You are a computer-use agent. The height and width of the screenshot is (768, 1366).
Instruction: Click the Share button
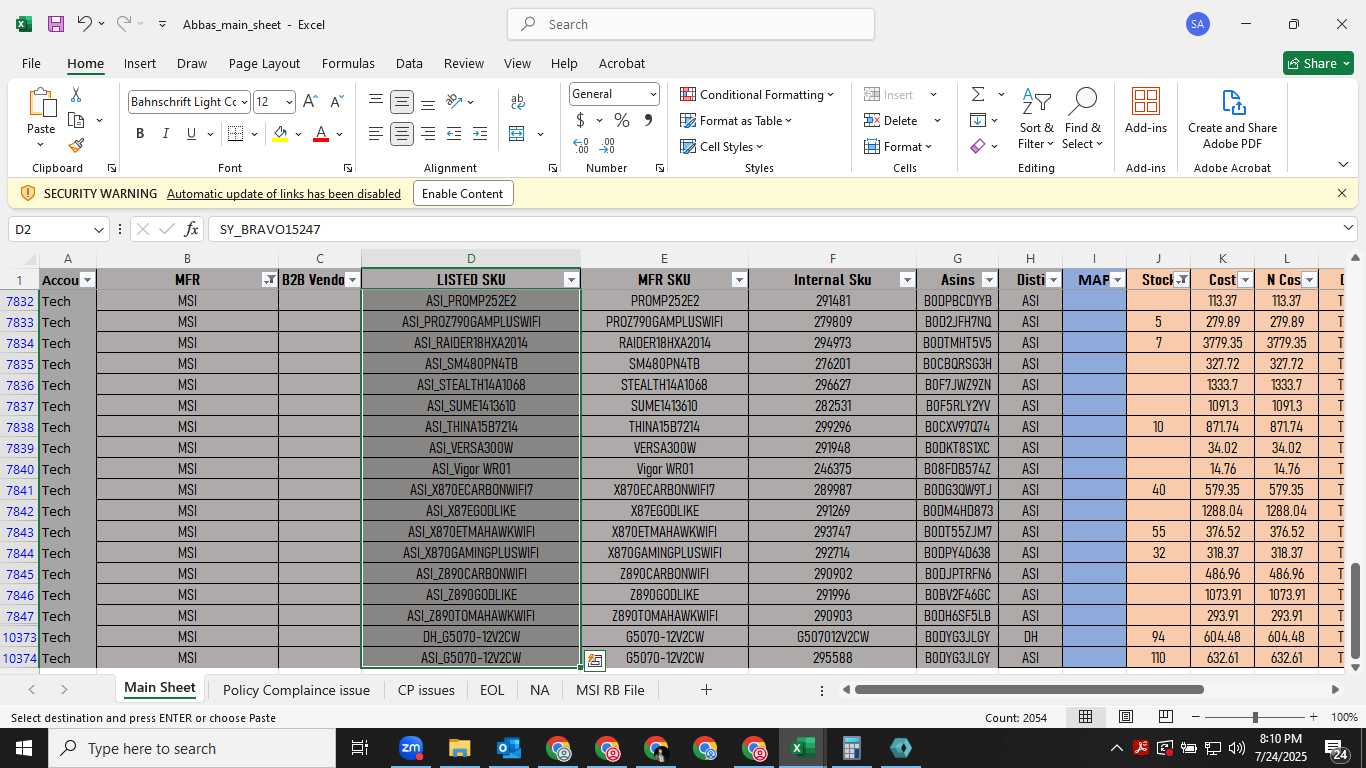[x=1318, y=63]
